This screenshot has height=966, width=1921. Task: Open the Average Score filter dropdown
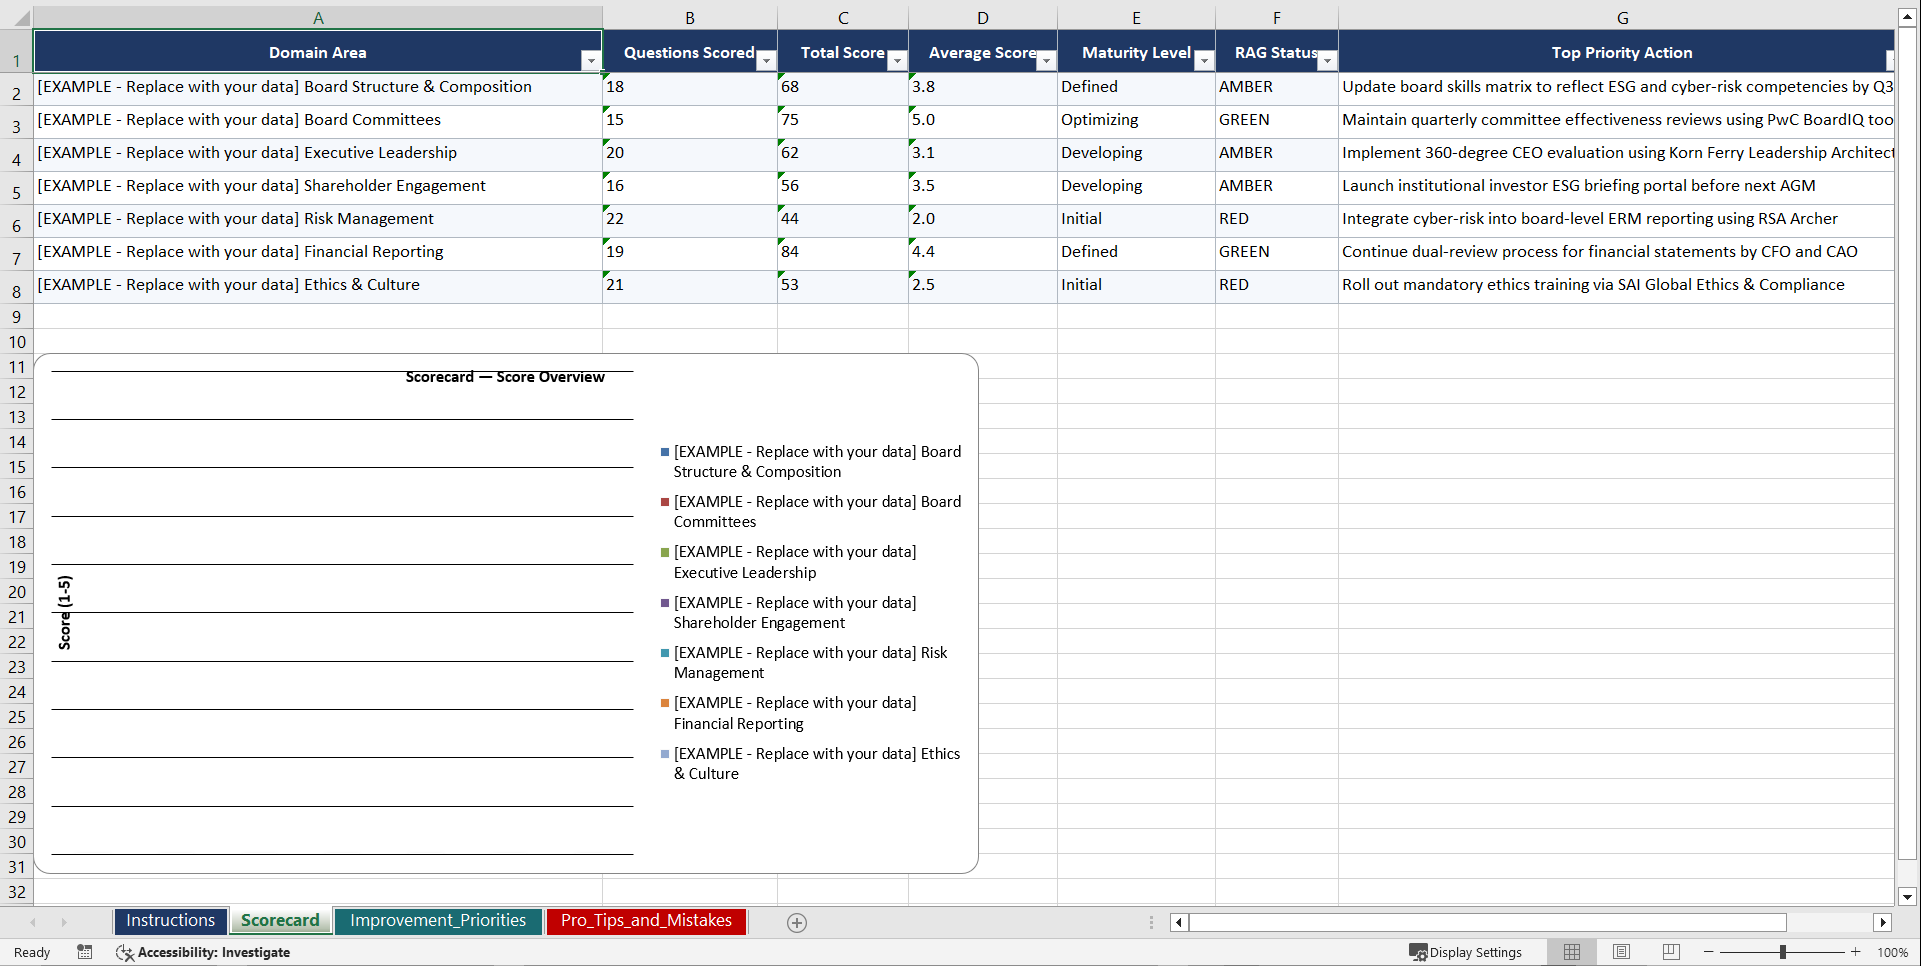[x=1047, y=61]
